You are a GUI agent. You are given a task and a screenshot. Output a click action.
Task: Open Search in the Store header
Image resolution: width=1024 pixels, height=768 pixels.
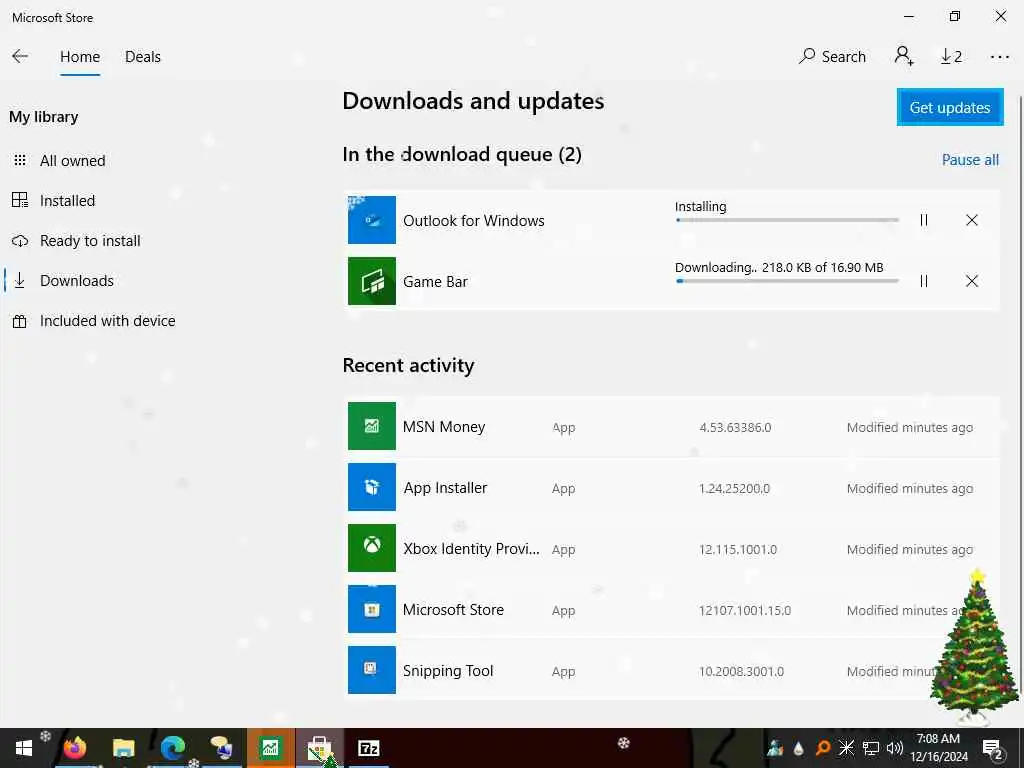click(x=832, y=57)
